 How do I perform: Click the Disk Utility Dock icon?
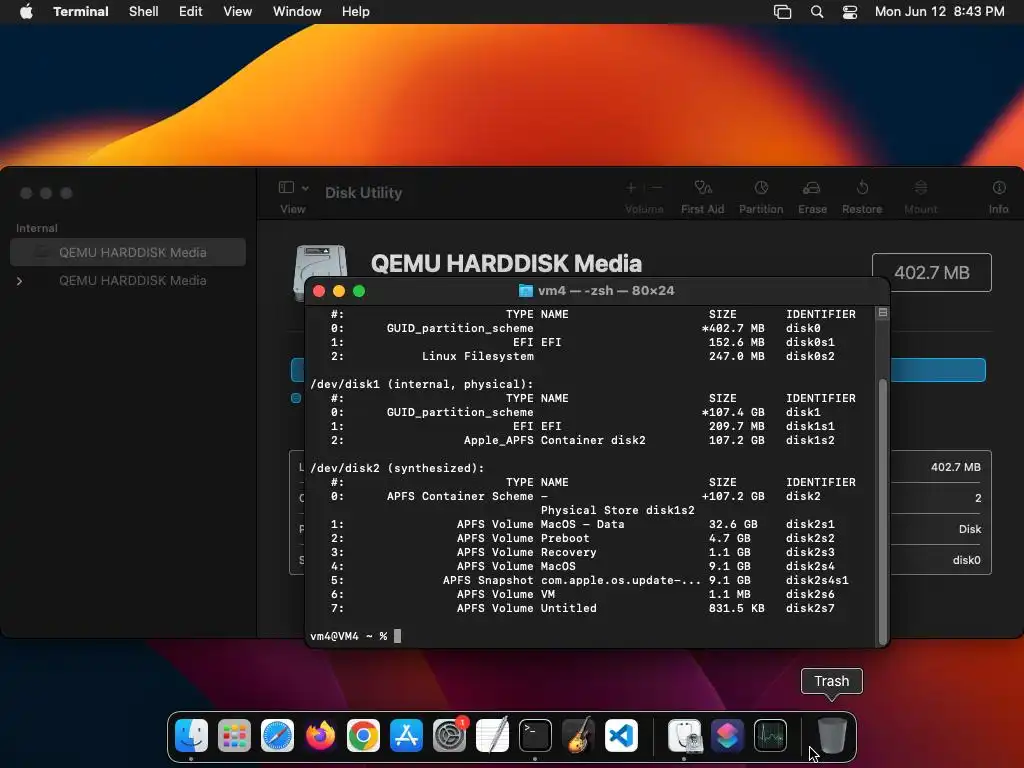pyautogui.click(x=684, y=735)
